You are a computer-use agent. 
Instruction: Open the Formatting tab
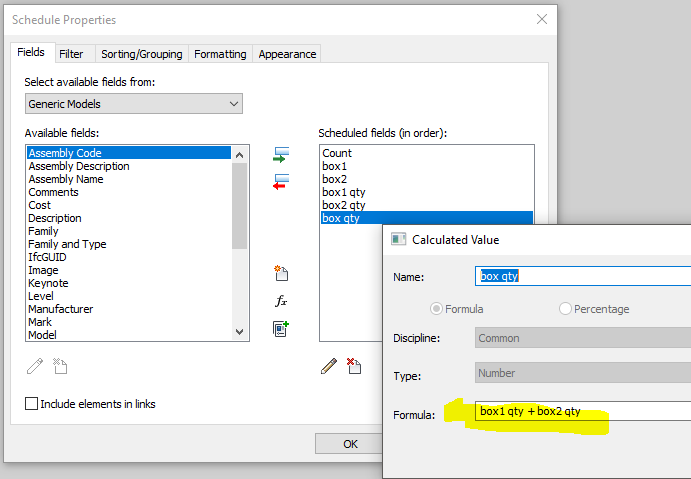click(x=220, y=54)
